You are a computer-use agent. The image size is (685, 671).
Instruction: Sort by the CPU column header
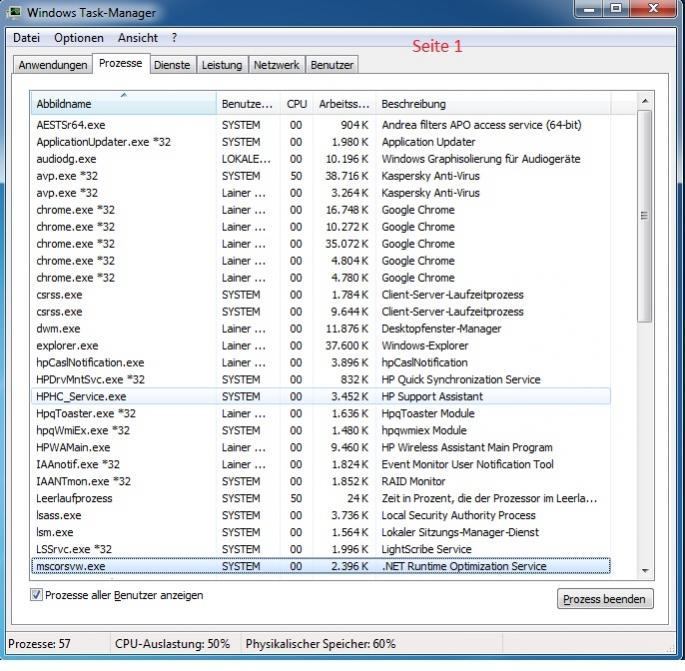click(x=297, y=104)
